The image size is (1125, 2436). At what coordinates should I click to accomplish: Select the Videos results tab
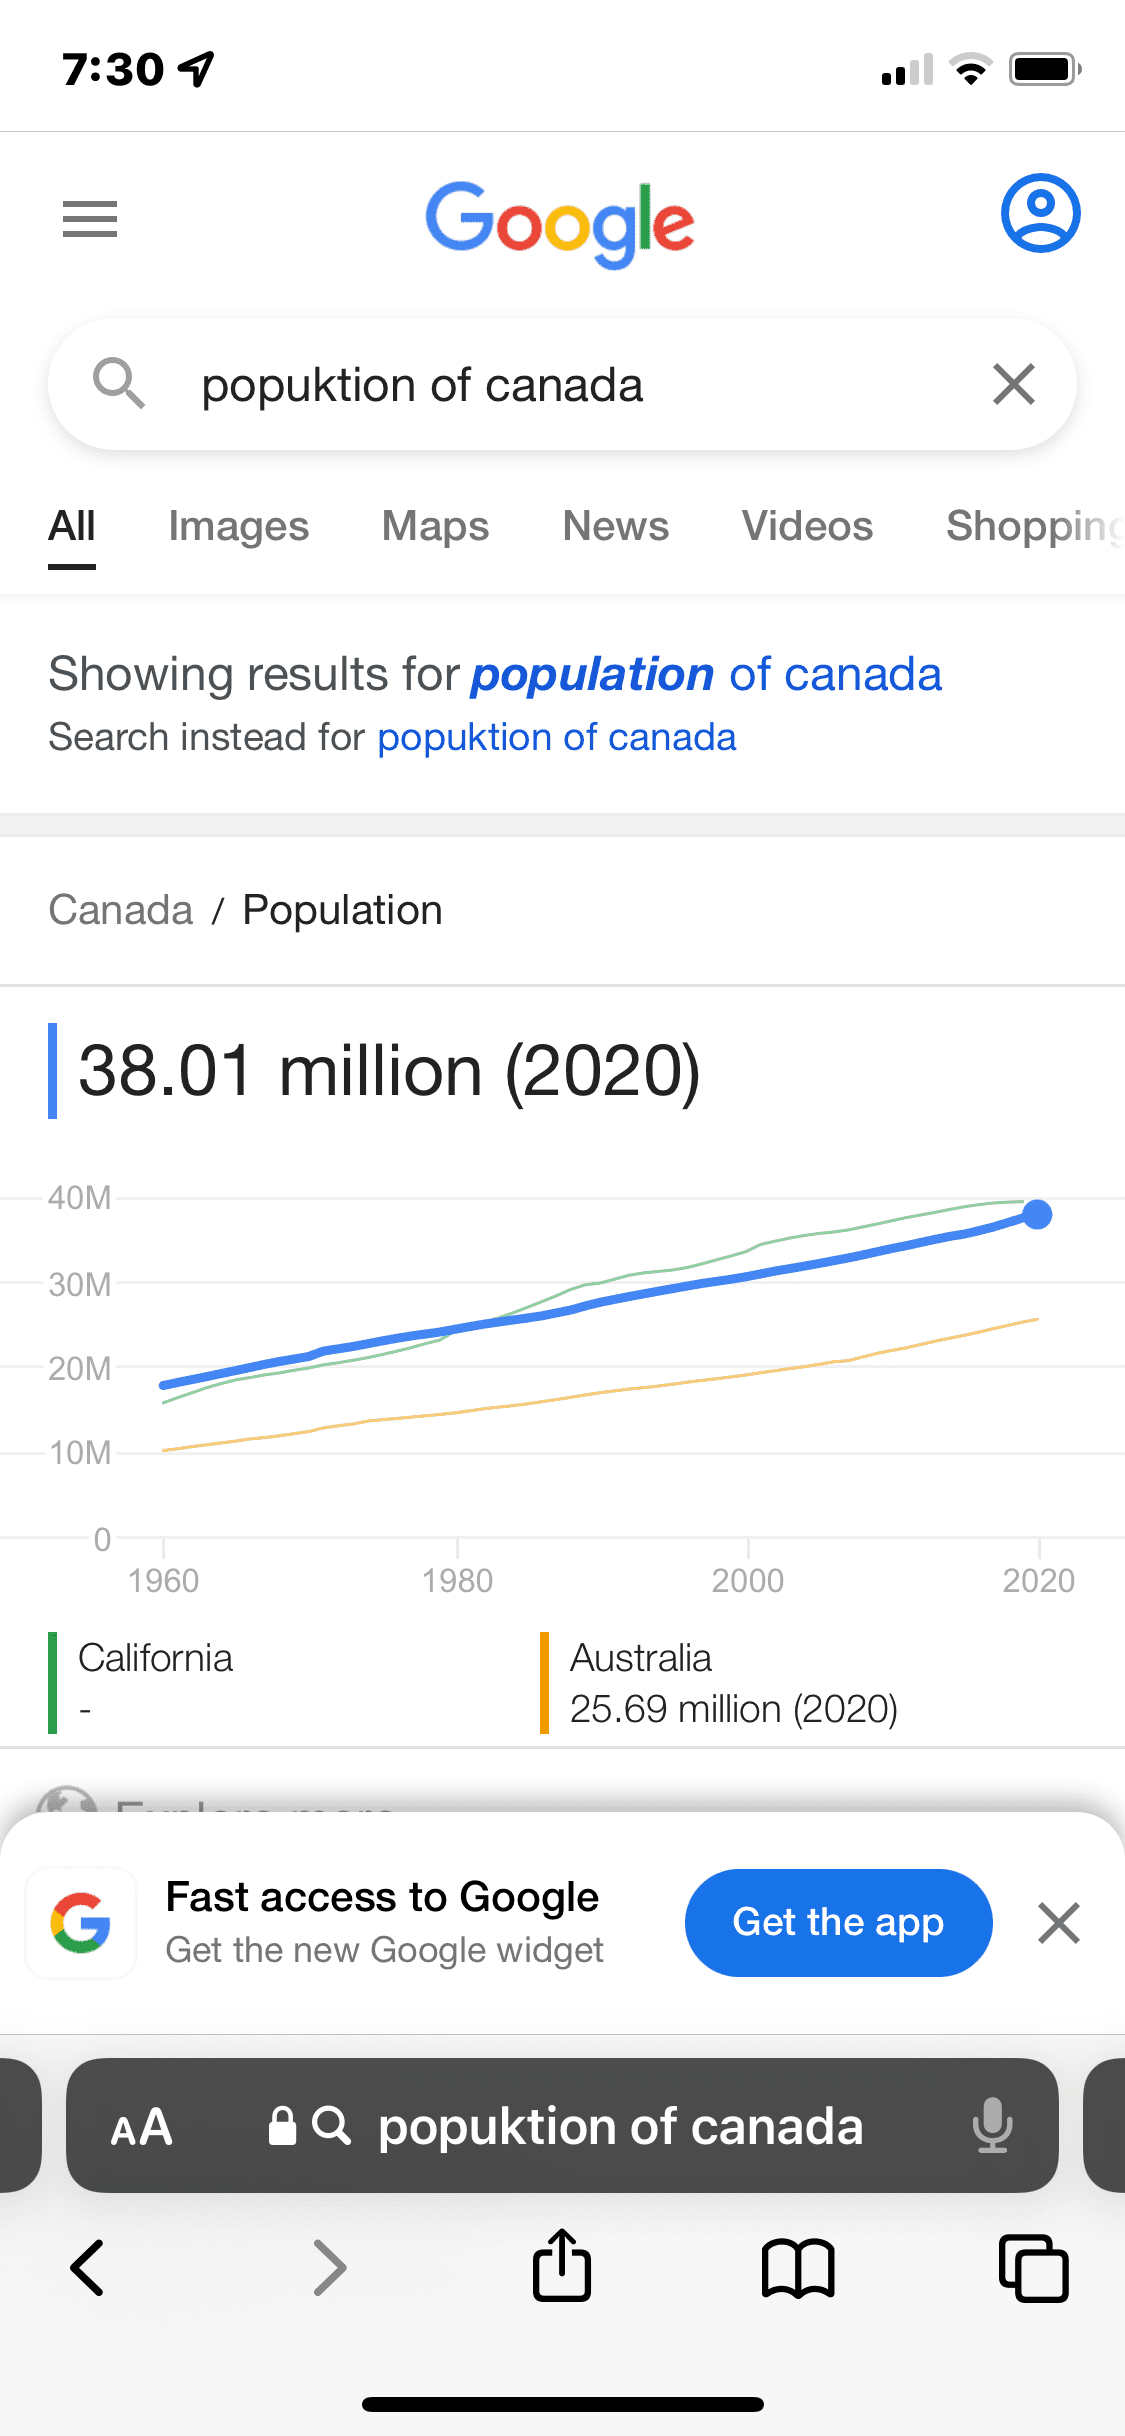807,526
